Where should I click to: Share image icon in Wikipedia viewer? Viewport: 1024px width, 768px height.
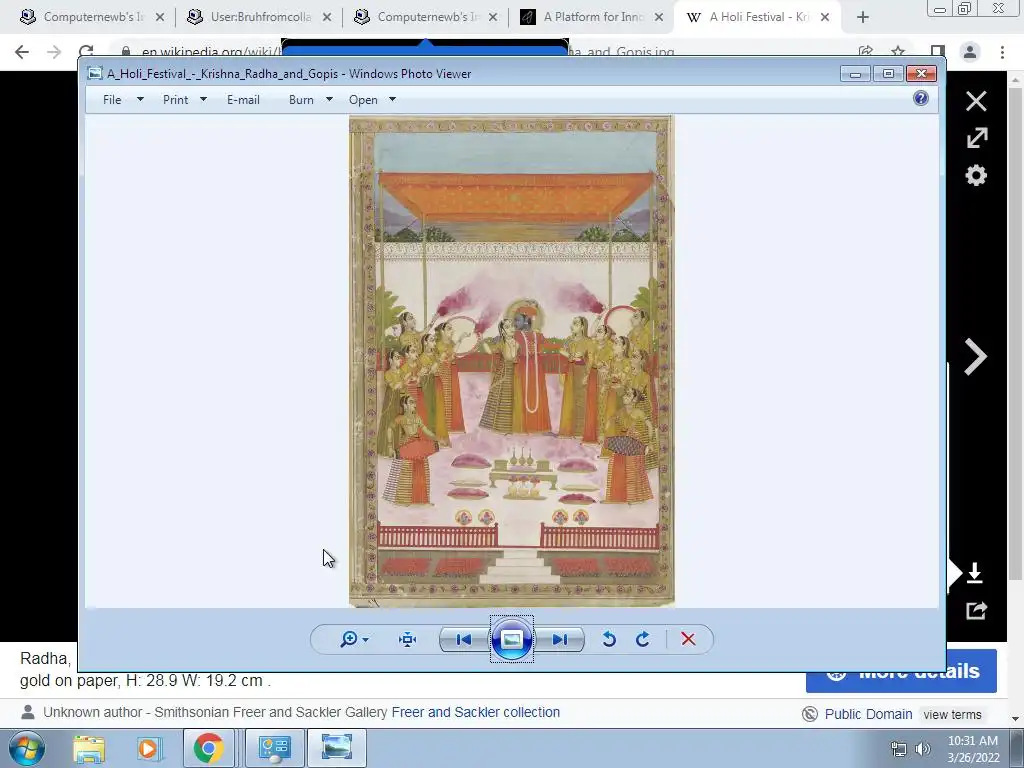coord(976,611)
